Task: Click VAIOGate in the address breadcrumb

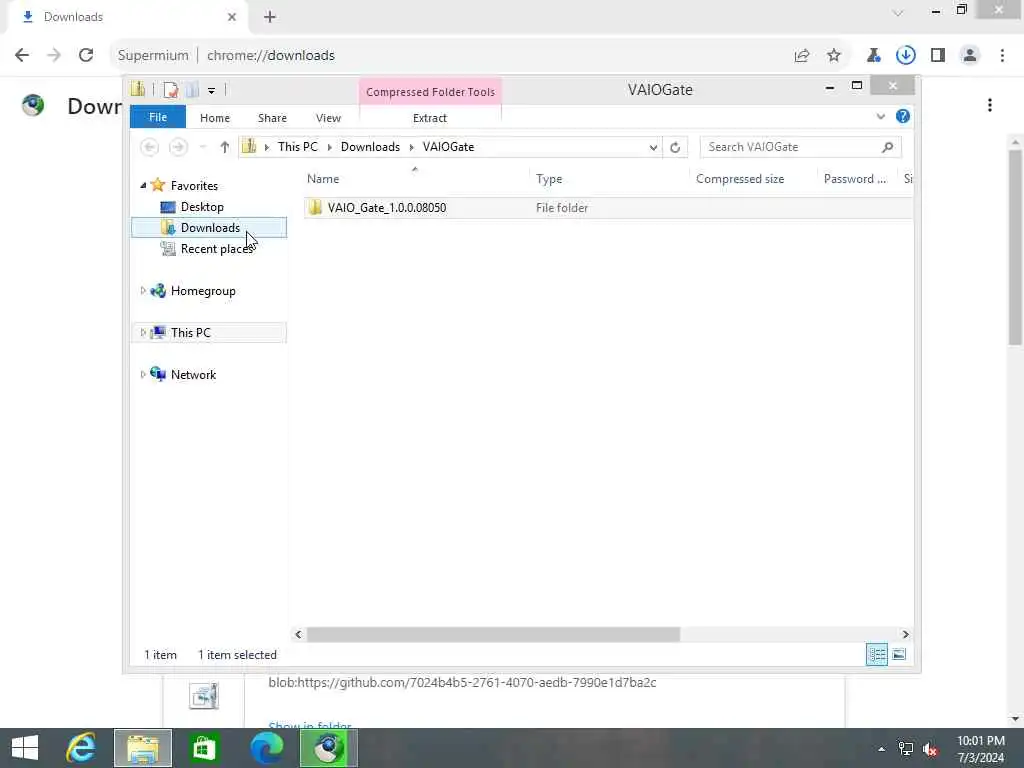Action: coord(448,147)
